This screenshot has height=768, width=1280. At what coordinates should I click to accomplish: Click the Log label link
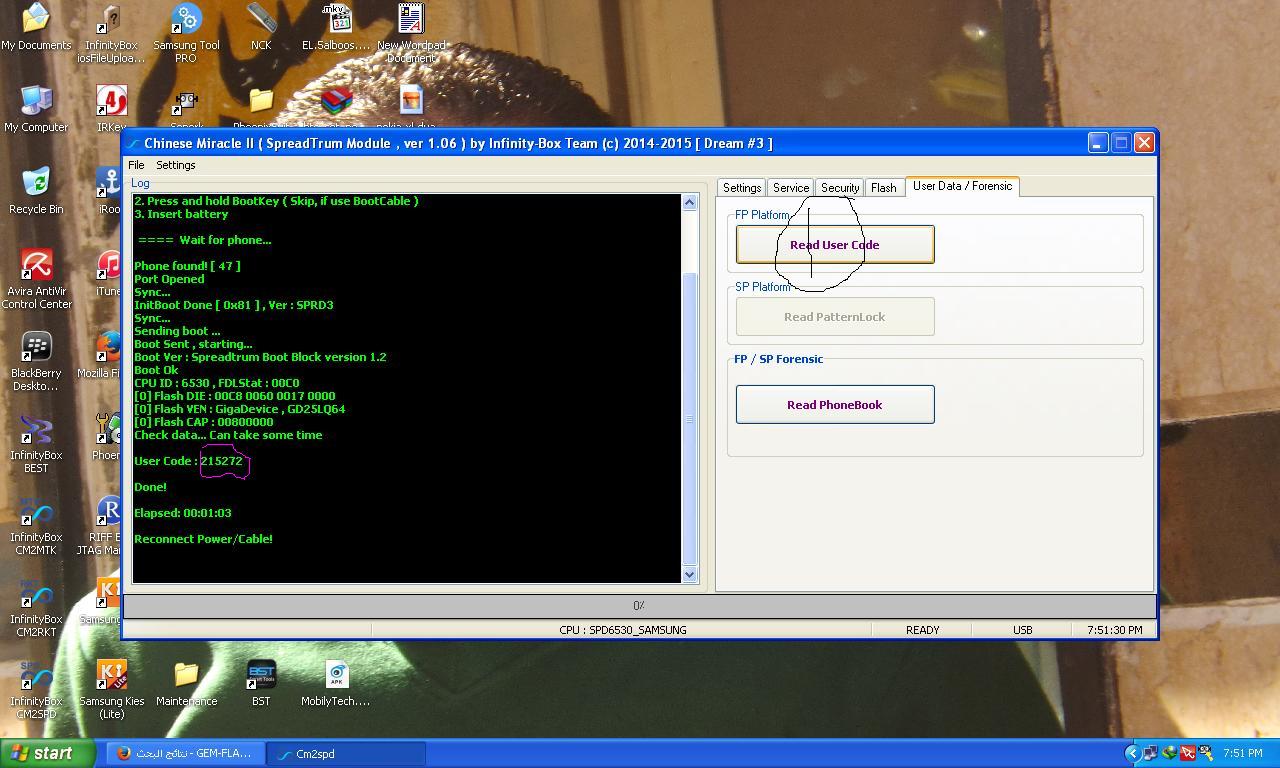pyautogui.click(x=140, y=183)
